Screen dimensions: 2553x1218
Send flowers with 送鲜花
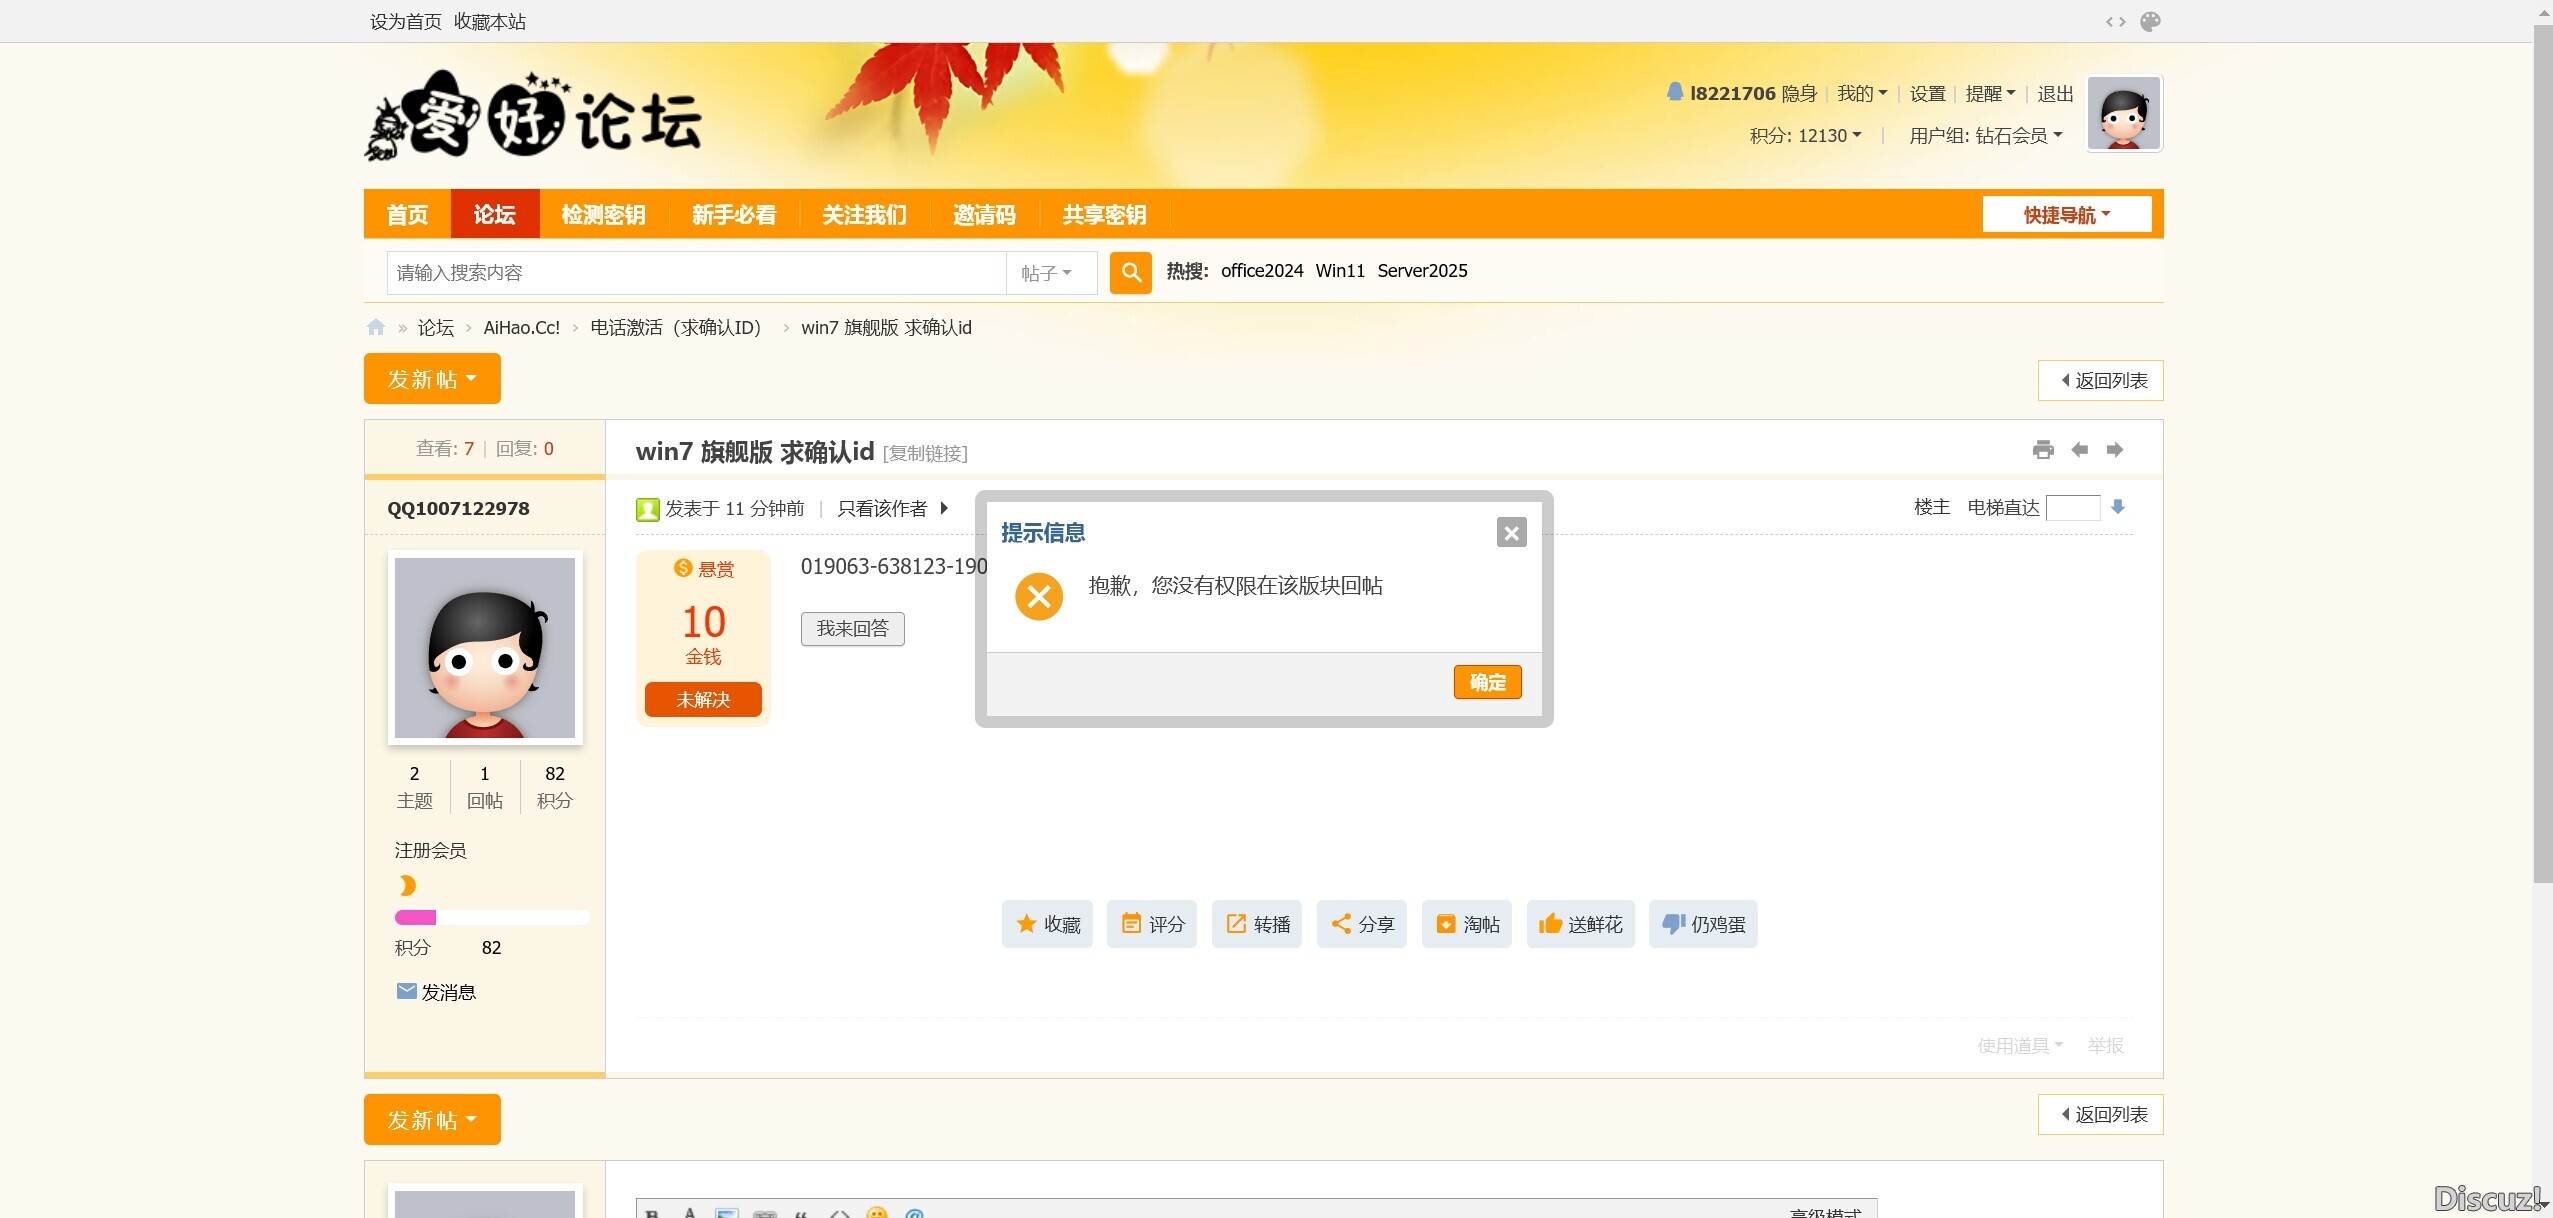(1581, 924)
